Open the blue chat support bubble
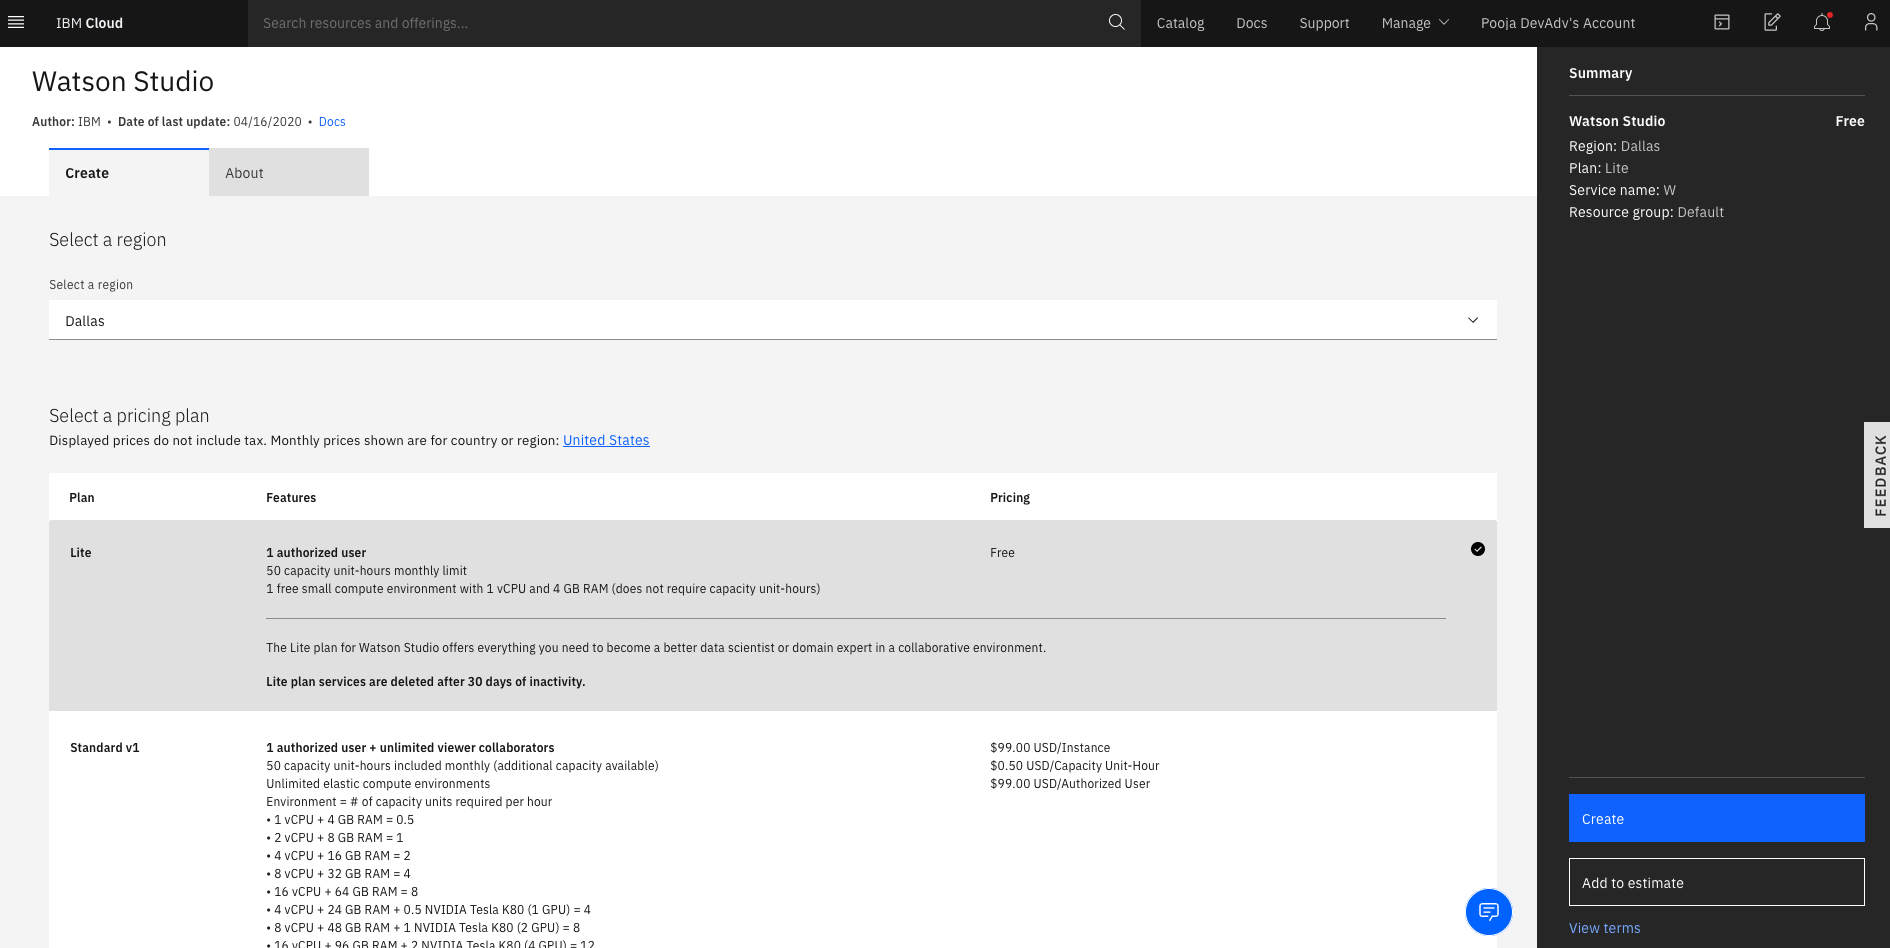This screenshot has width=1890, height=948. pos(1489,911)
